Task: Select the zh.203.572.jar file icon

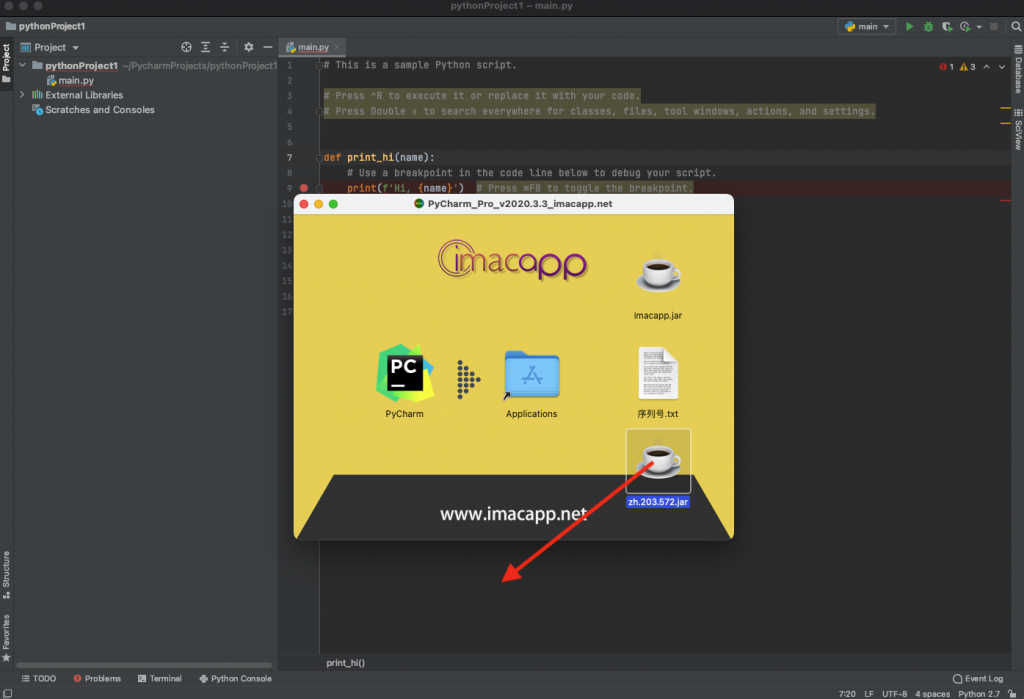Action: [x=658, y=461]
